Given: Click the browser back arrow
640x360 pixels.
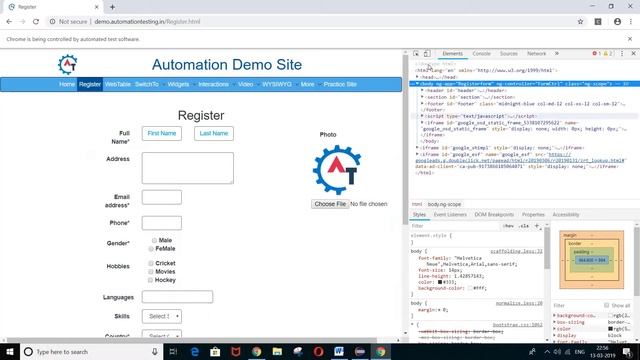Looking at the screenshot, I should (9, 22).
